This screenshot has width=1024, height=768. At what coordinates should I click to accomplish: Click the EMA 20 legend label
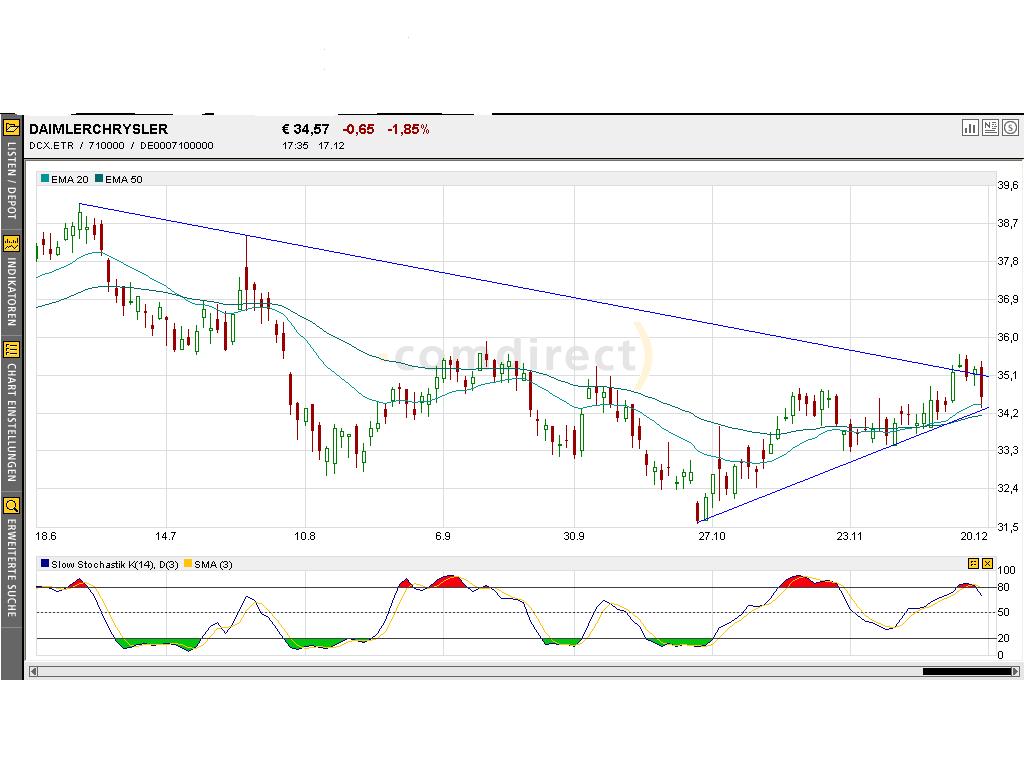click(x=69, y=179)
